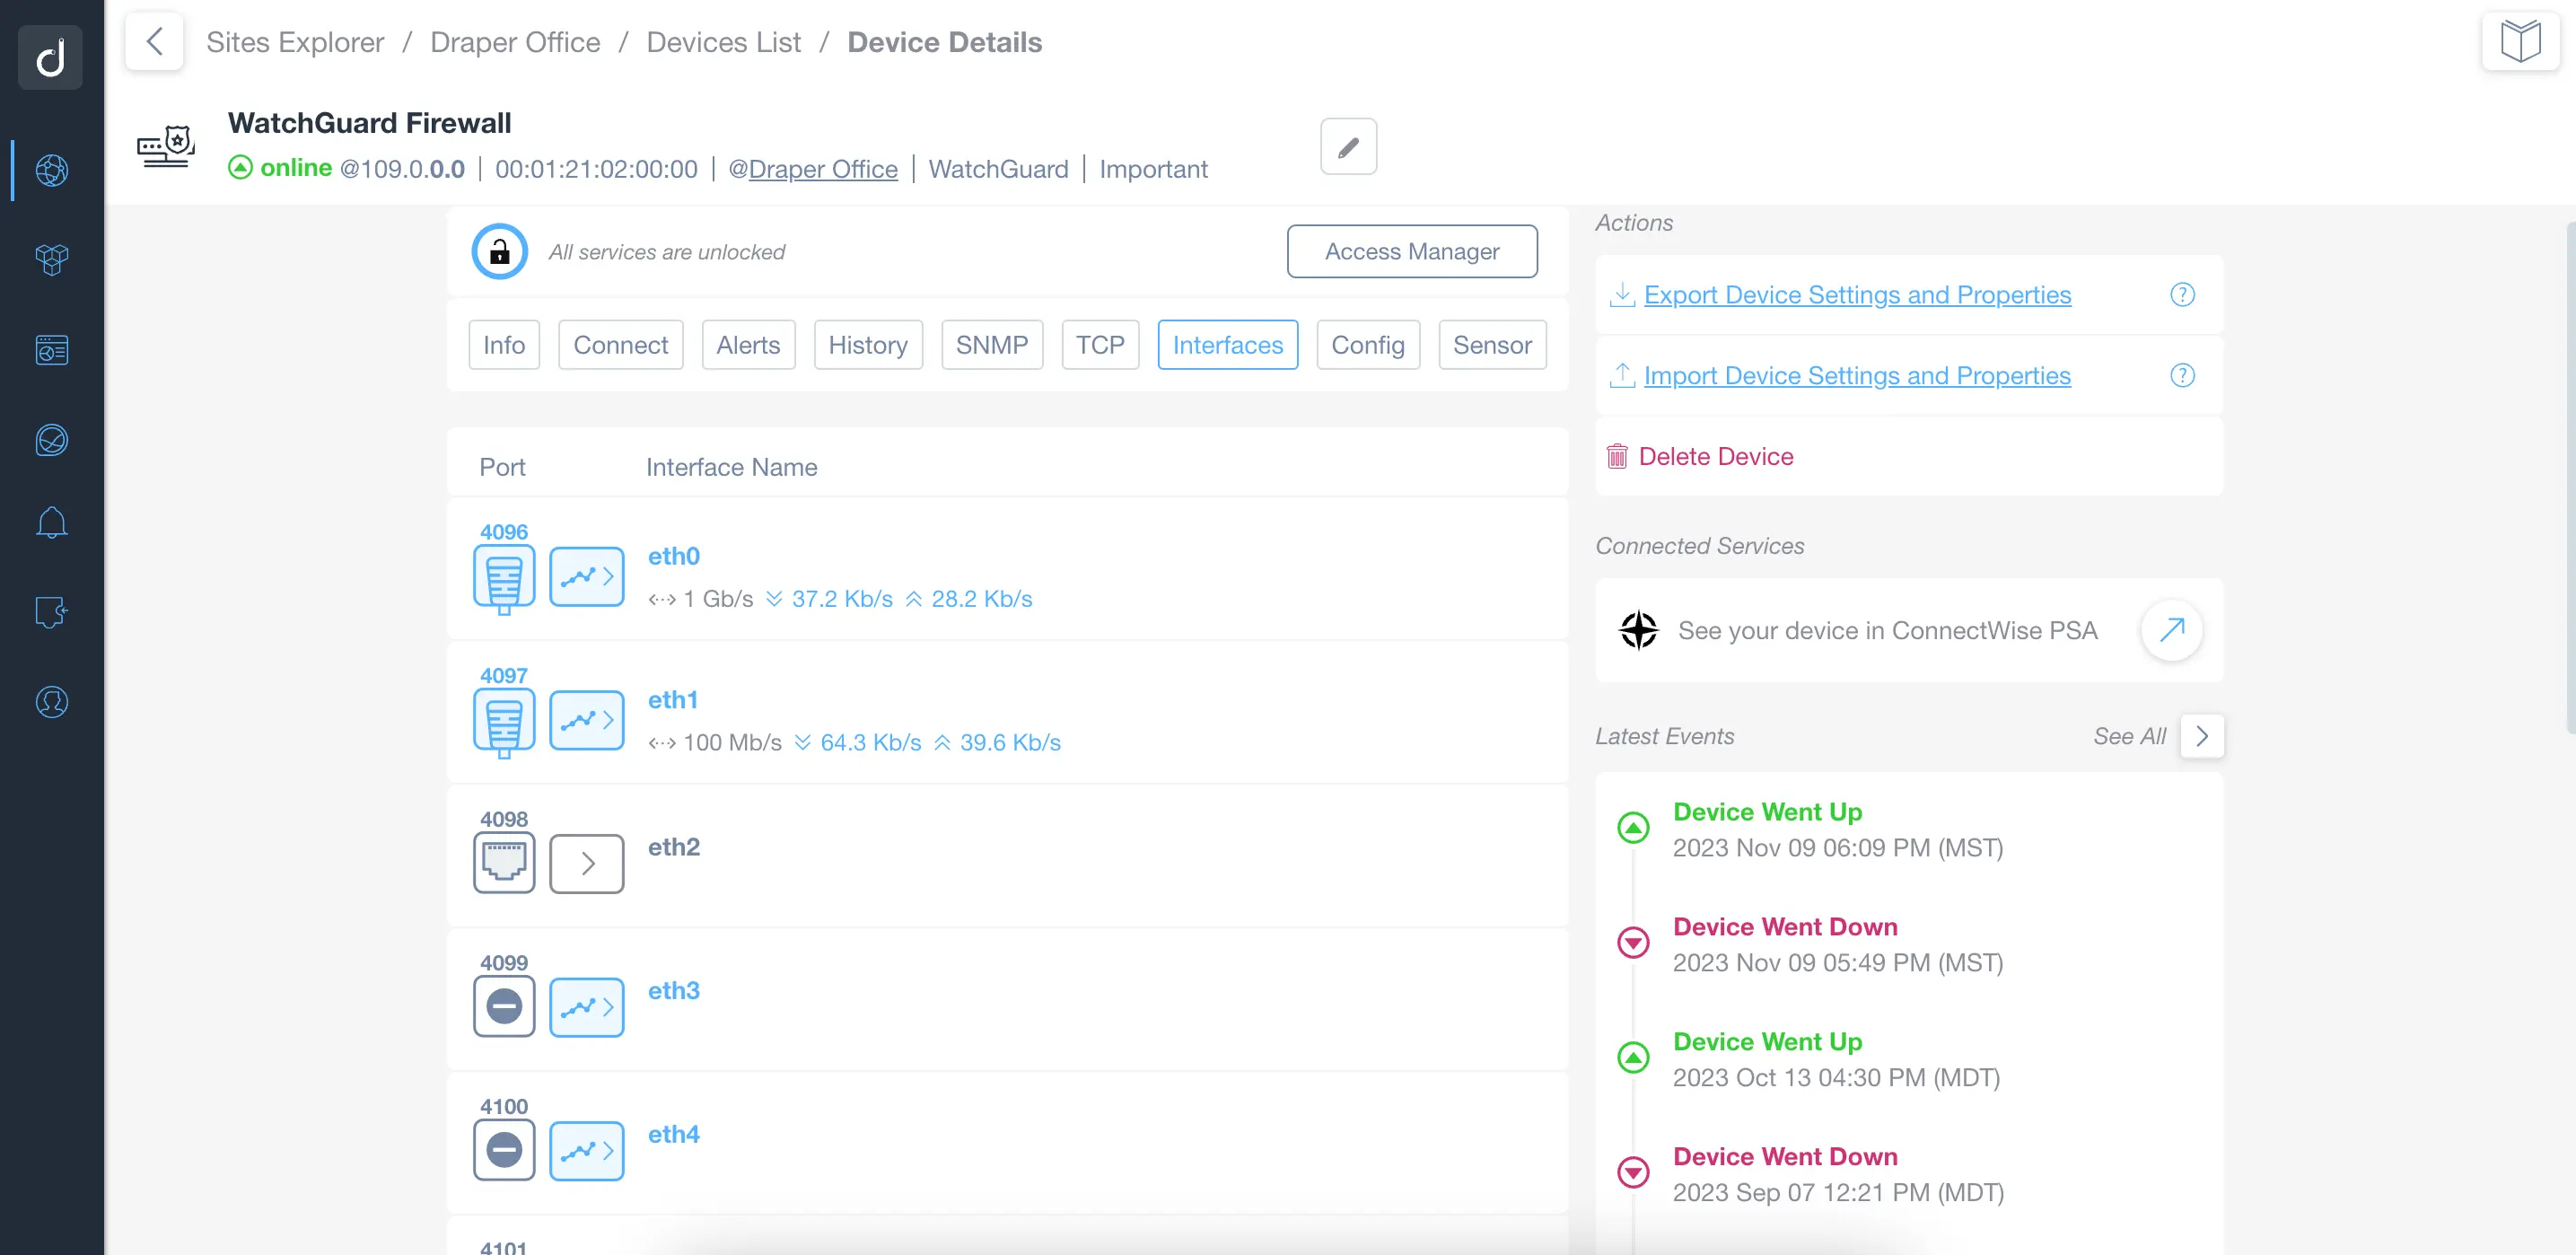Open the bell alerts sidebar icon
This screenshot has width=2576, height=1255.
click(51, 523)
